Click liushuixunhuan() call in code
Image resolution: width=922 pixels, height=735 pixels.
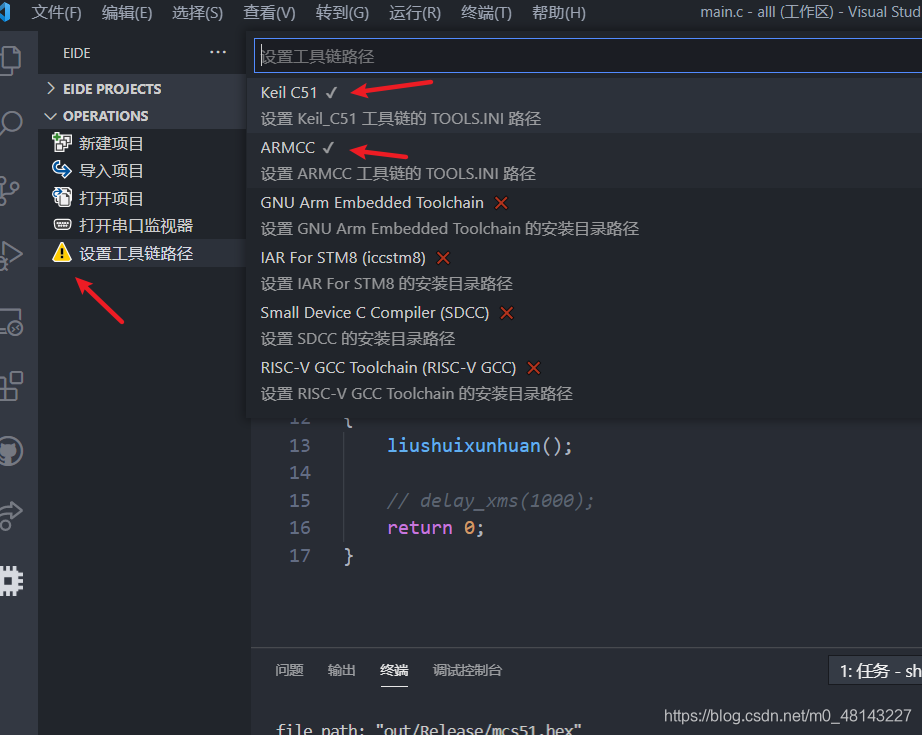coord(479,446)
